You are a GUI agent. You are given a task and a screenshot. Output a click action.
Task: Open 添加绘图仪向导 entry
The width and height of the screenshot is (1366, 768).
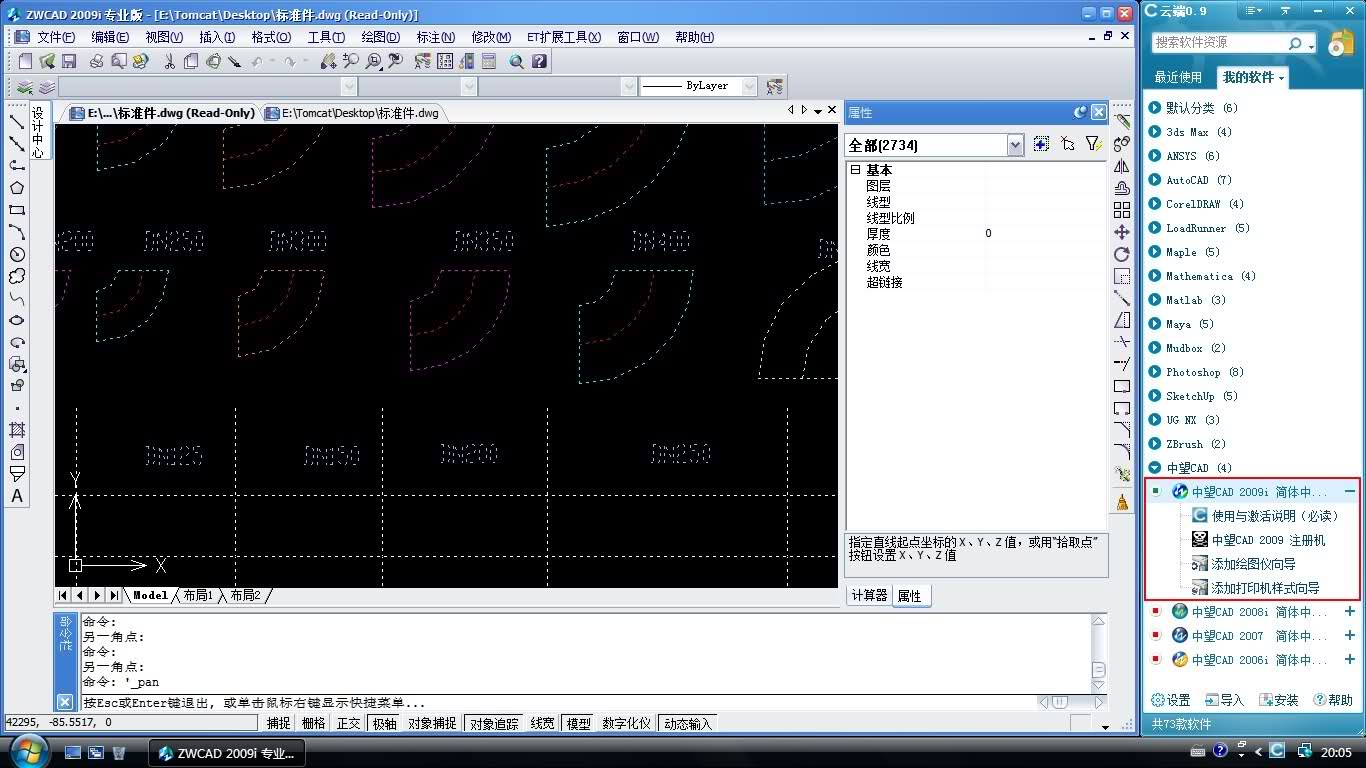click(1254, 564)
